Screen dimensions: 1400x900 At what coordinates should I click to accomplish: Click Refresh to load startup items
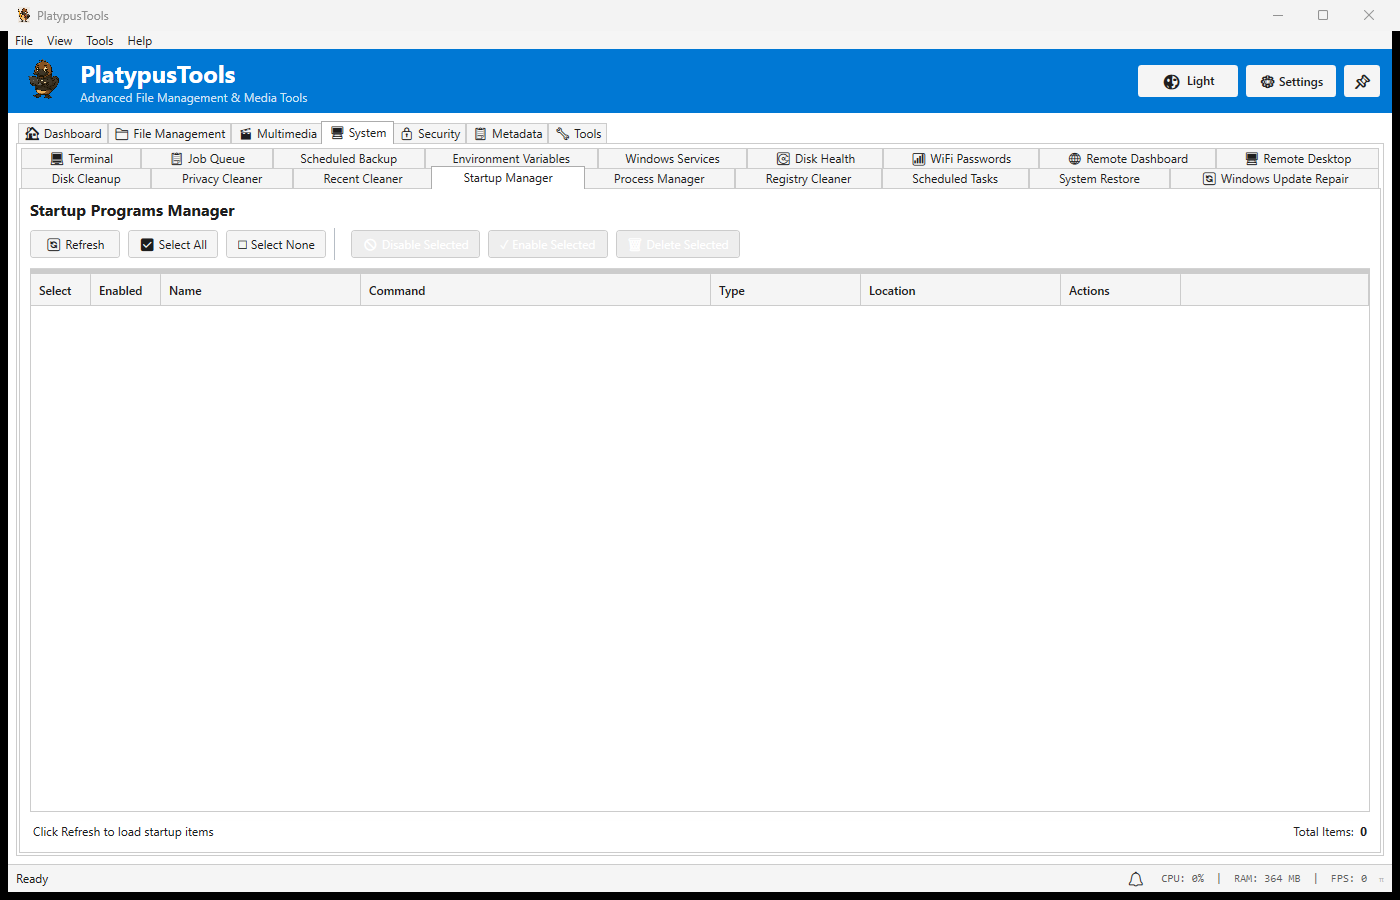tap(75, 245)
